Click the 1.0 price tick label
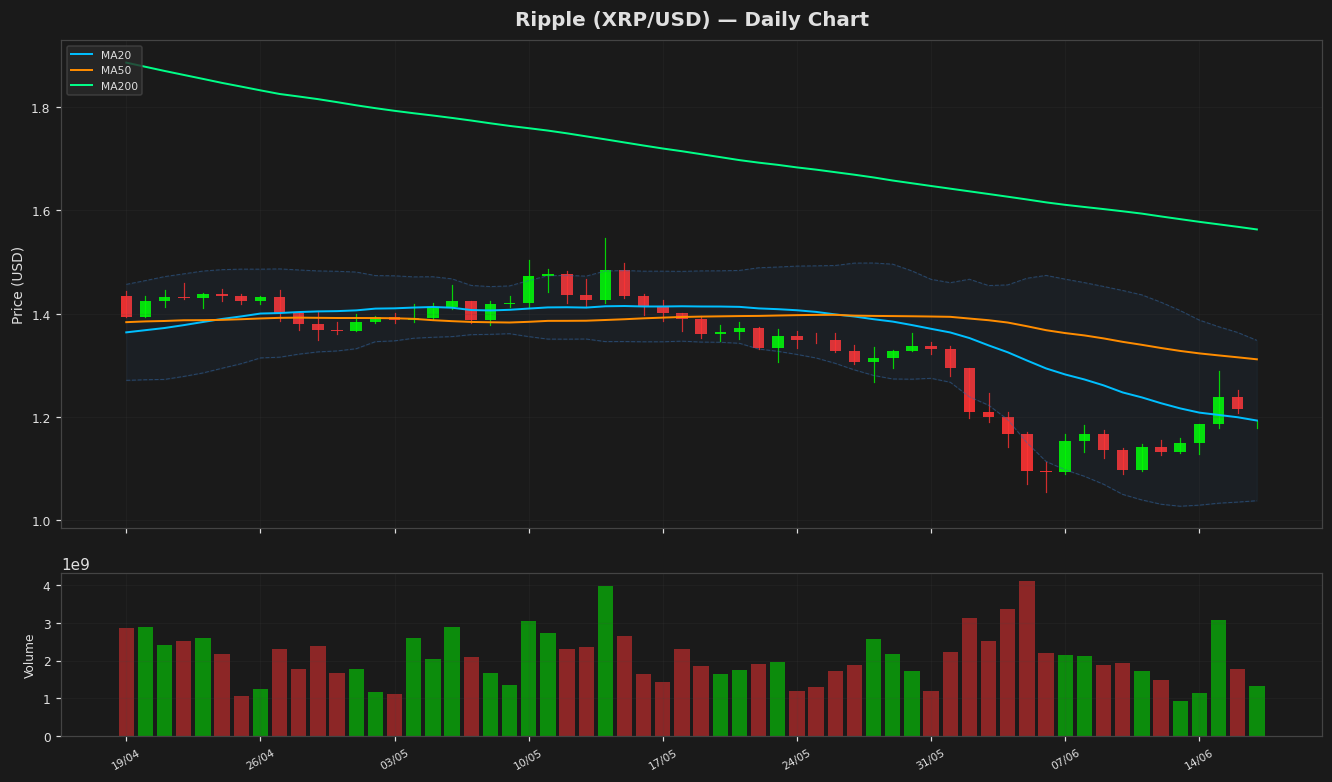Screen dimensions: 1332x782 tap(43, 521)
